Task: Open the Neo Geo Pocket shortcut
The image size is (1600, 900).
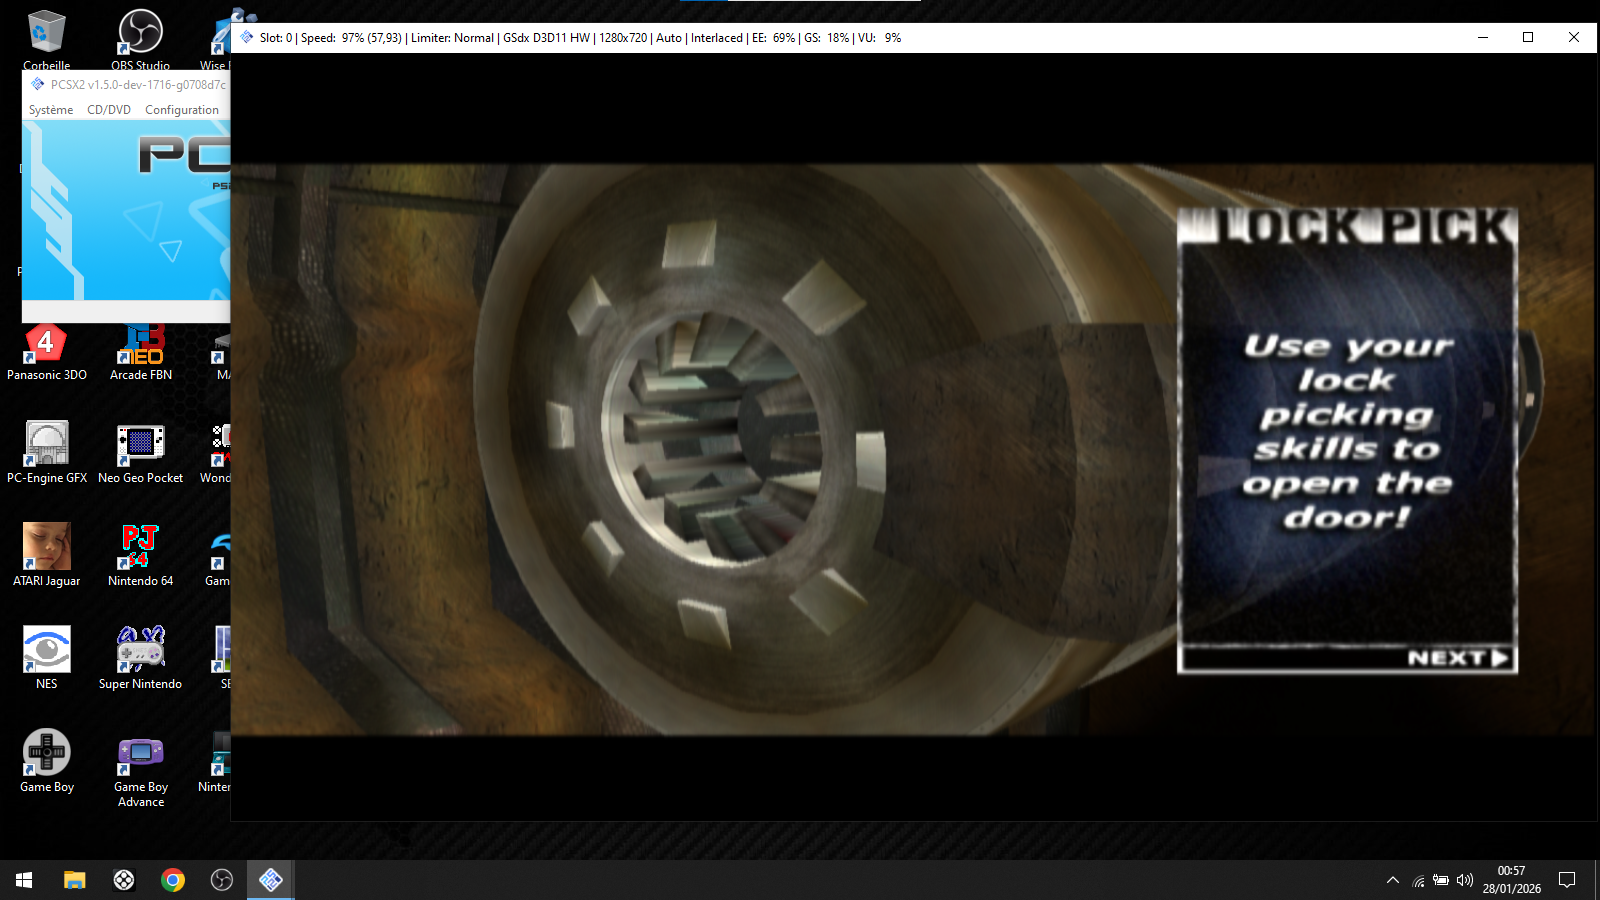Action: tap(141, 445)
